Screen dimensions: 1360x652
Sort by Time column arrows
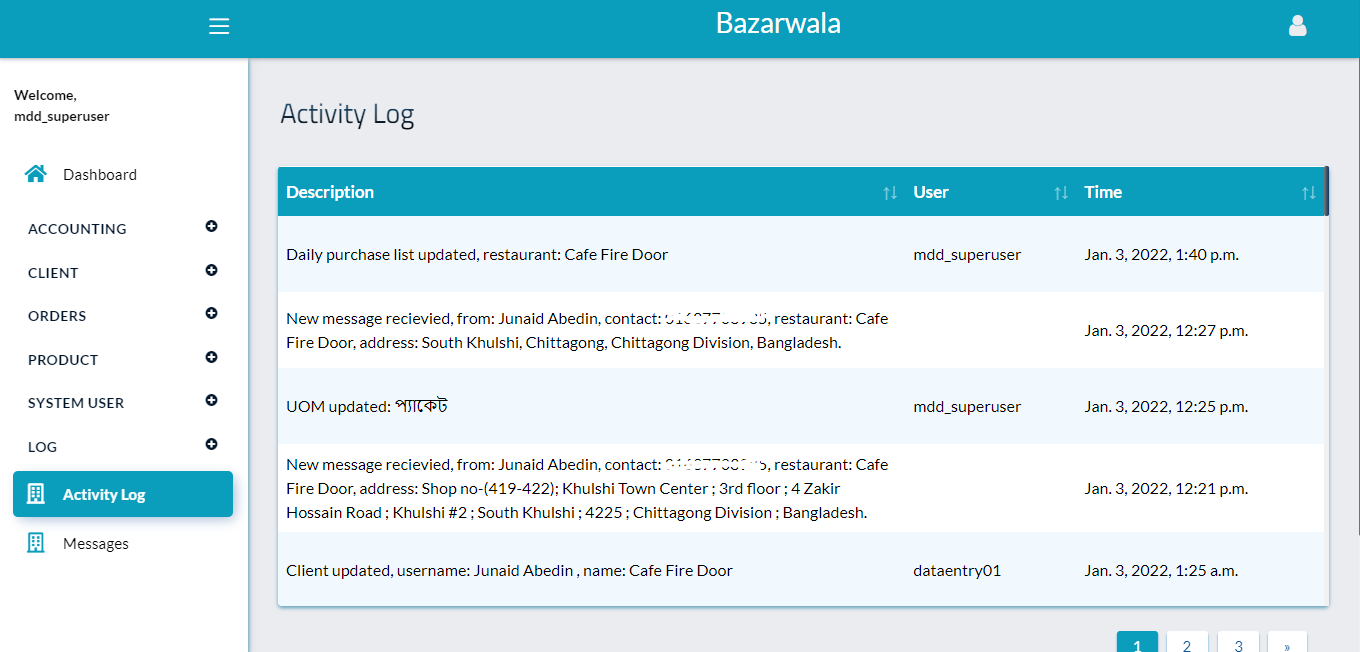1308,193
